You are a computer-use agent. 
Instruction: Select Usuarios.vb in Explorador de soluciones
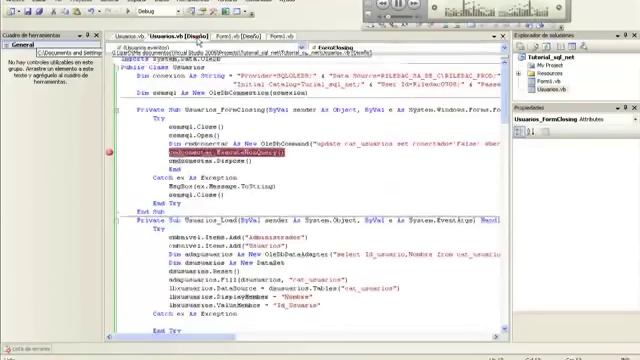click(x=551, y=89)
